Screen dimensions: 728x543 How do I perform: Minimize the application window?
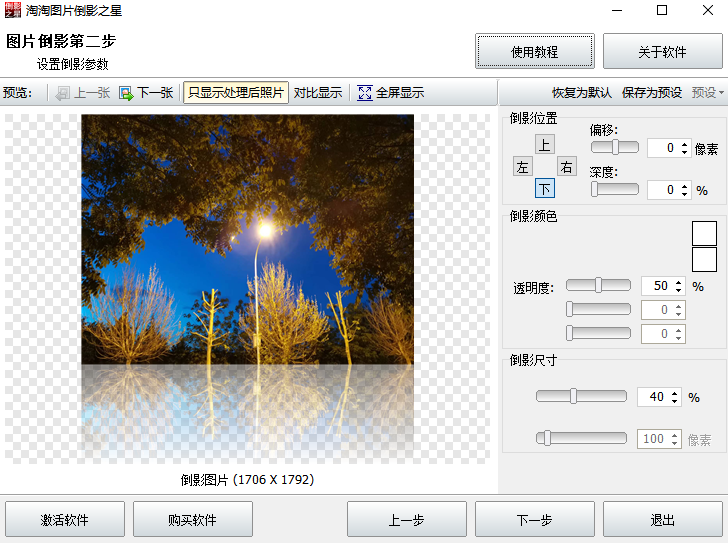tap(617, 10)
